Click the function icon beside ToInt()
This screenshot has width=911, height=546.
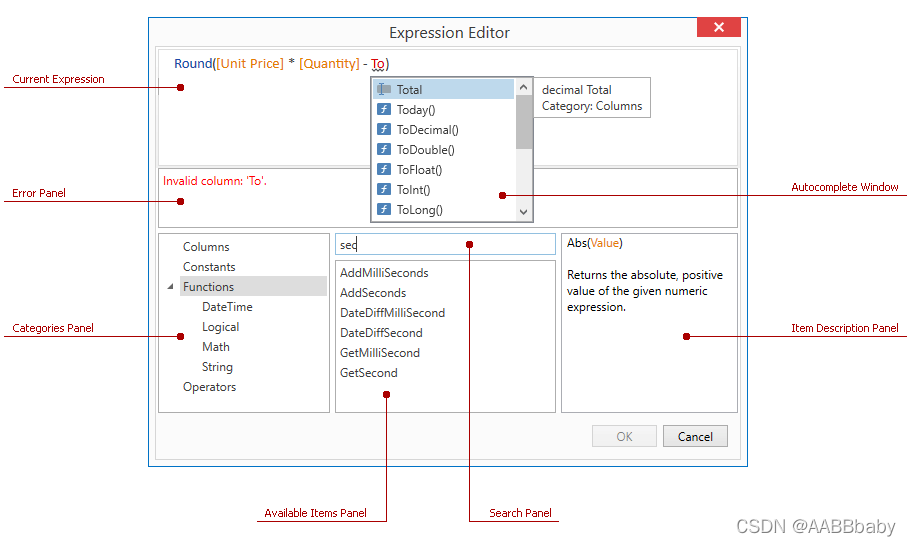point(384,189)
